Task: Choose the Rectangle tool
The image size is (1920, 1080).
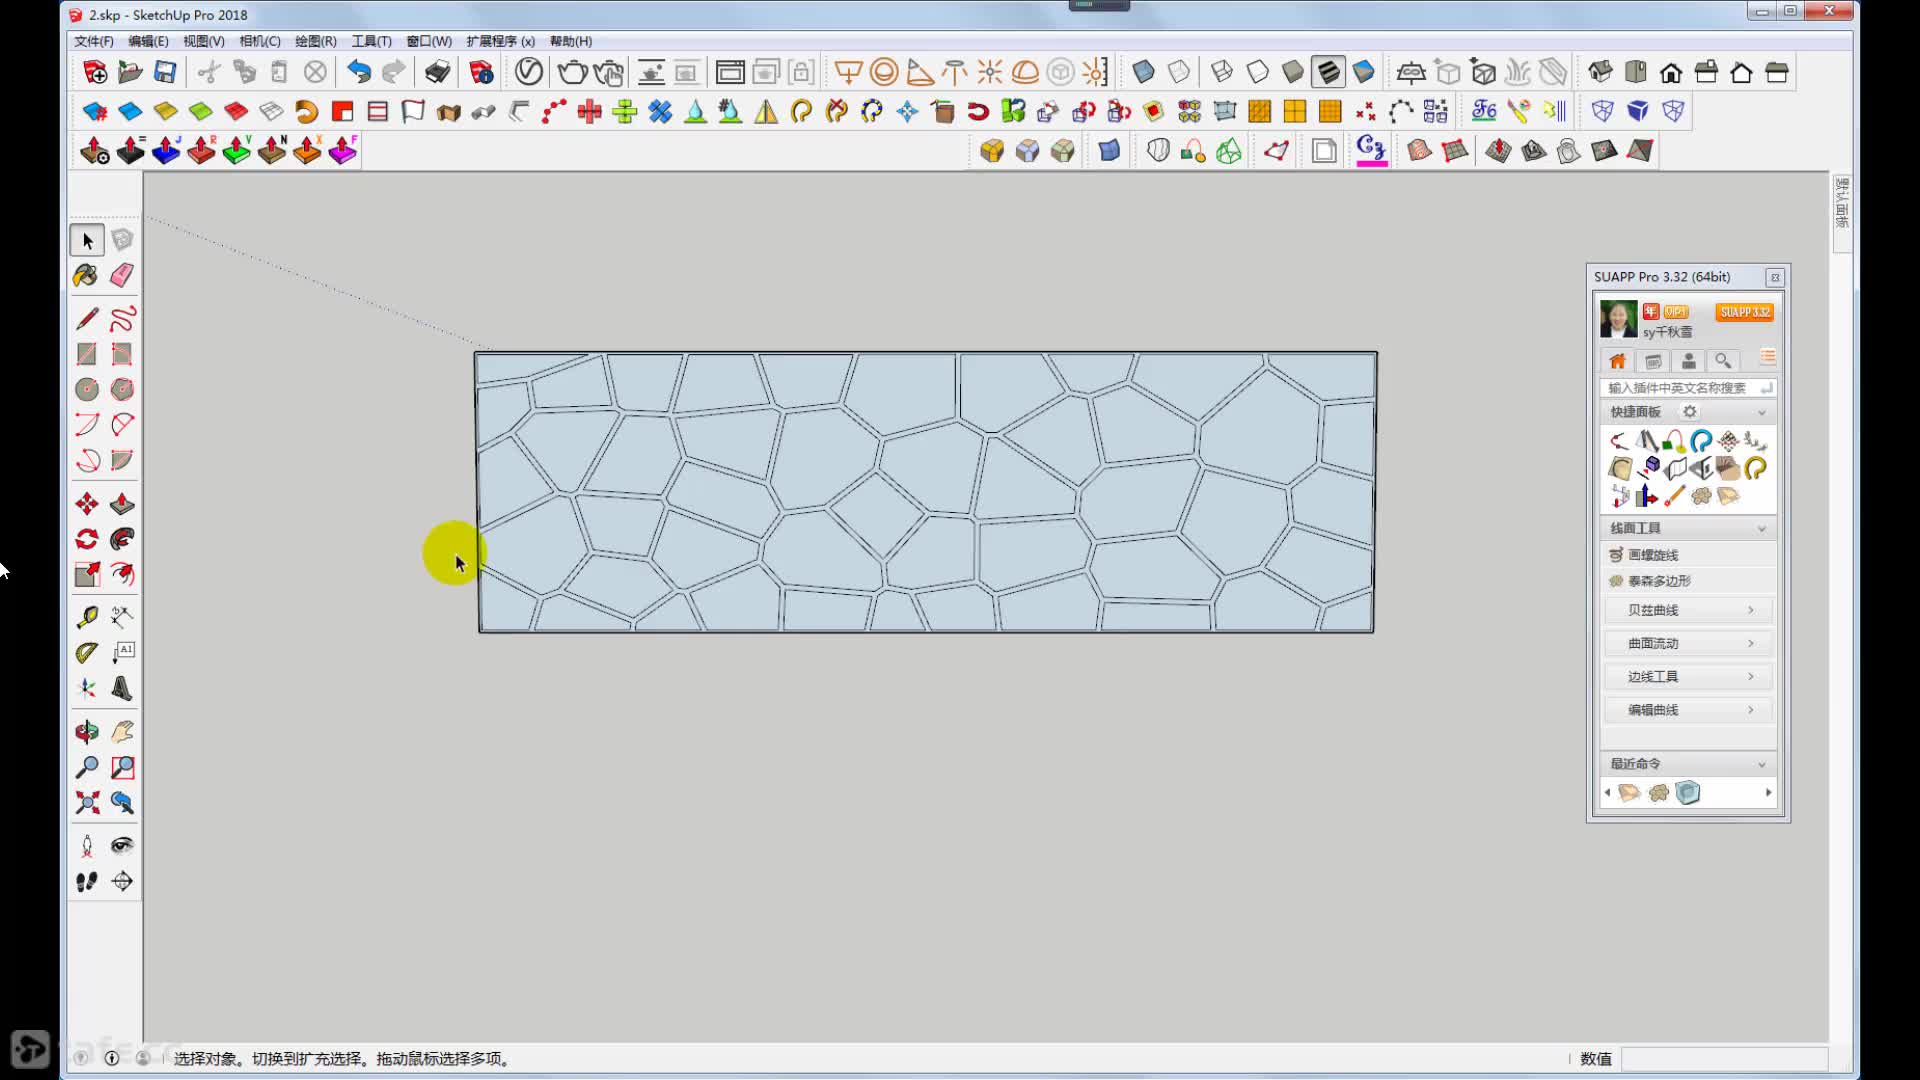Action: pyautogui.click(x=87, y=354)
